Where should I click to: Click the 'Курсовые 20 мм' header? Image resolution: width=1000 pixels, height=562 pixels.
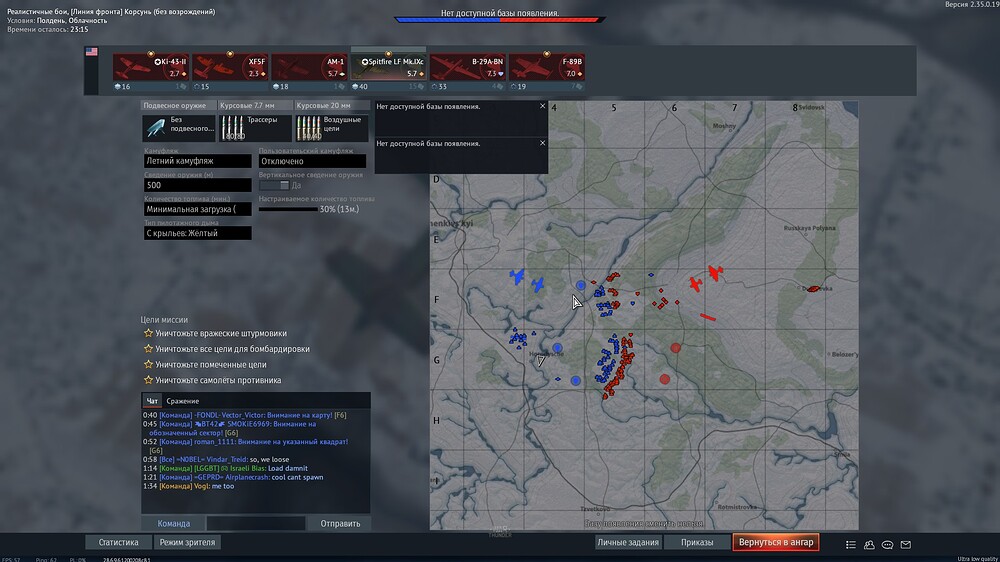click(332, 105)
